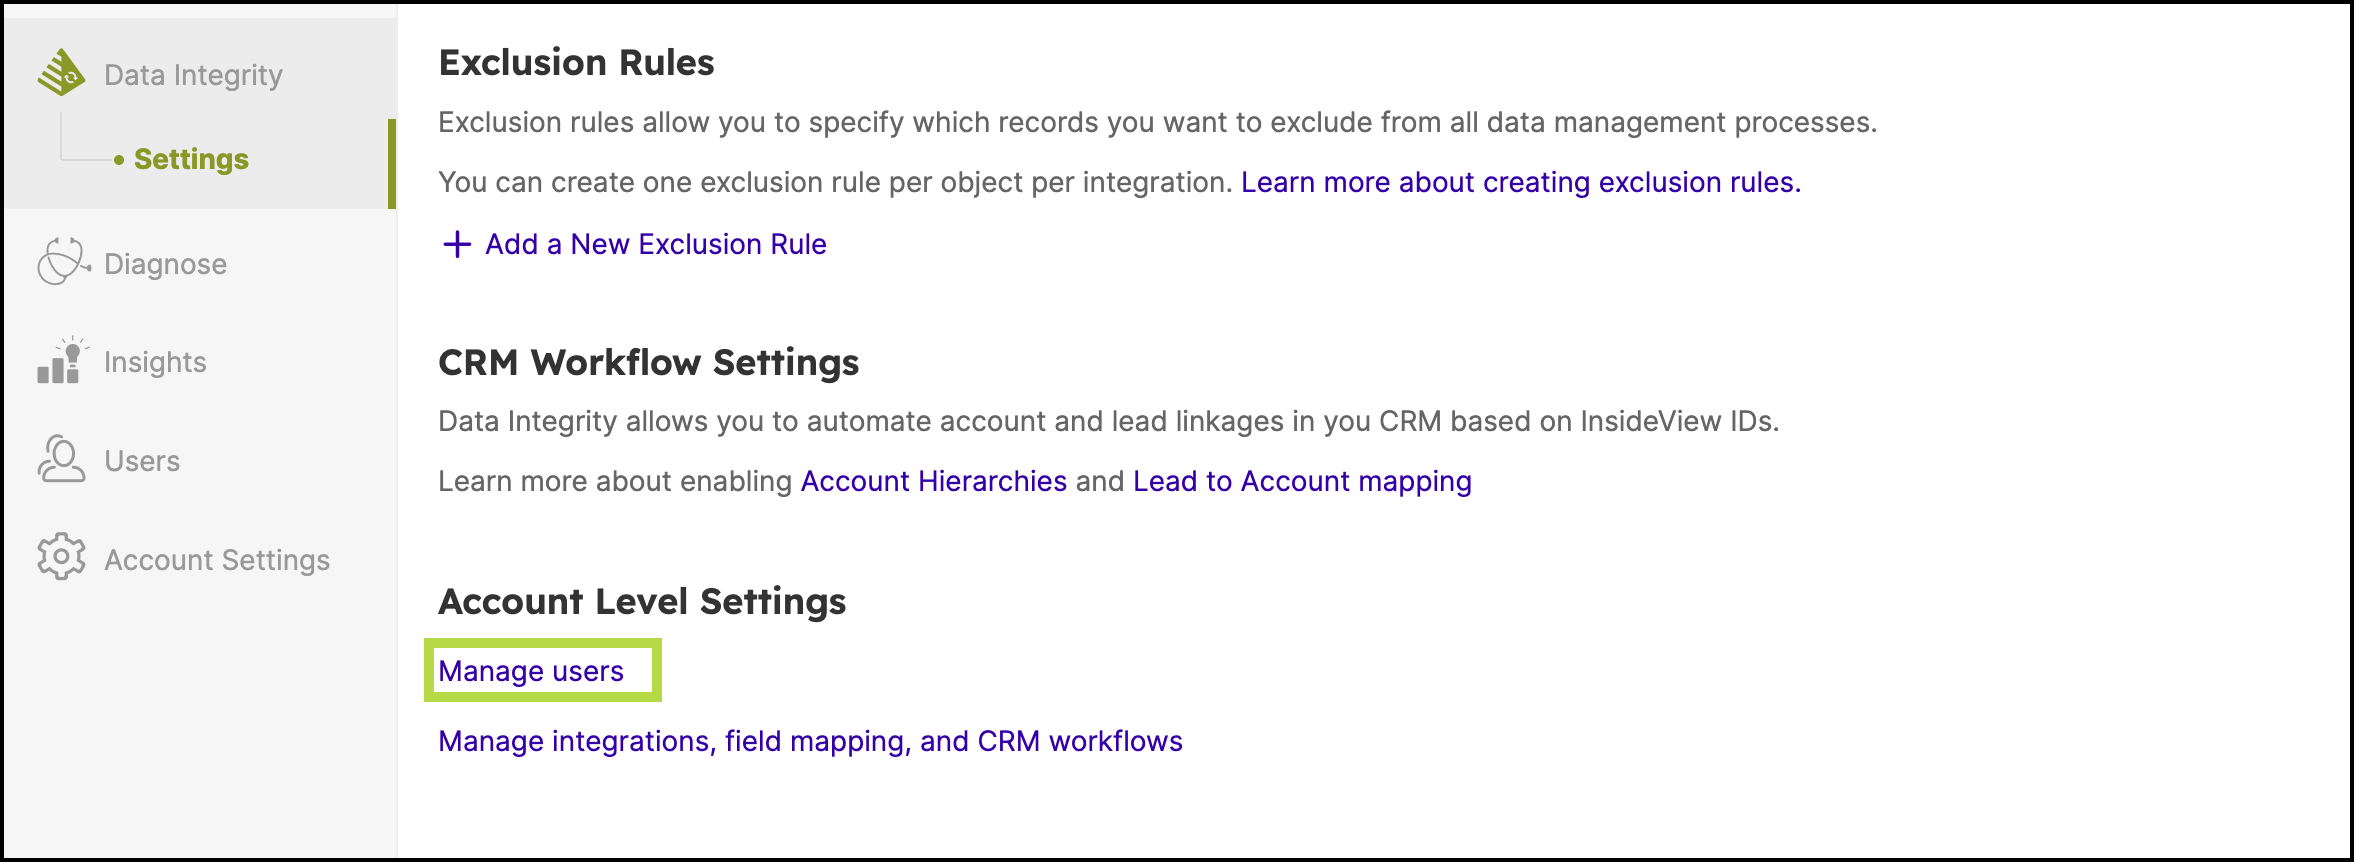Open the Insights sidebar item
The height and width of the screenshot is (862, 2354).
click(x=155, y=362)
